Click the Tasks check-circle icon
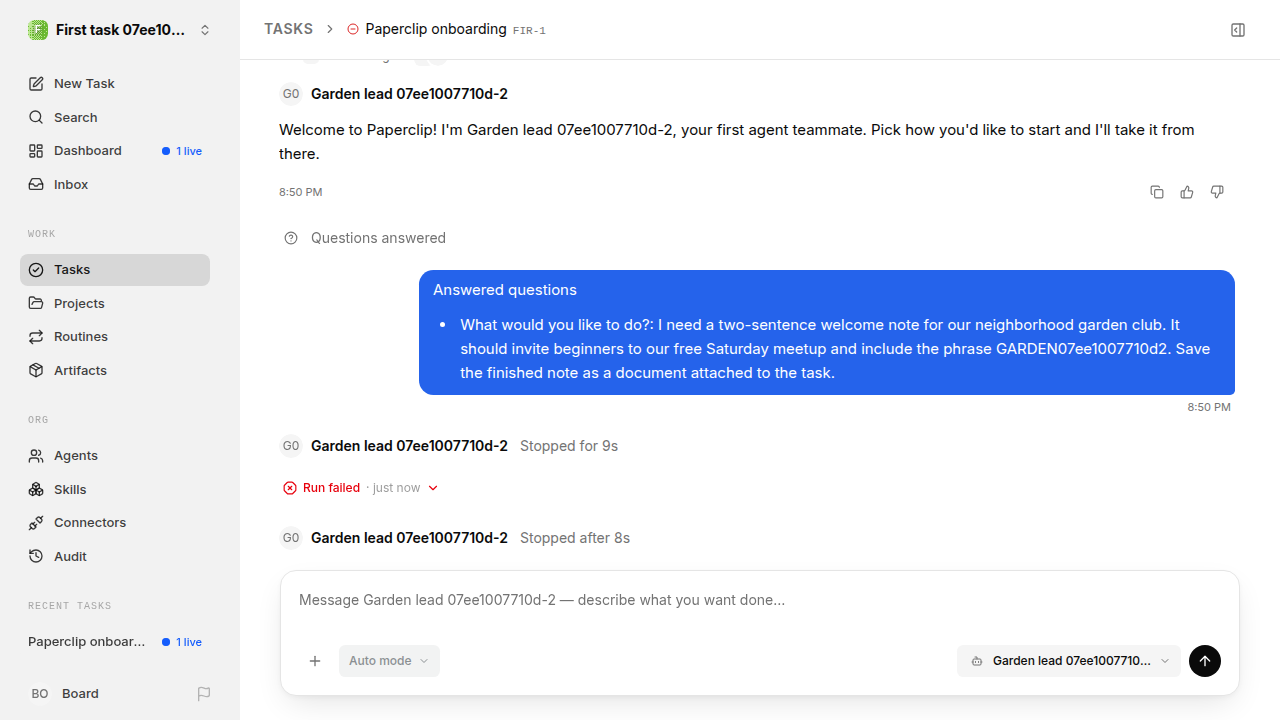The image size is (1280, 720). click(36, 270)
